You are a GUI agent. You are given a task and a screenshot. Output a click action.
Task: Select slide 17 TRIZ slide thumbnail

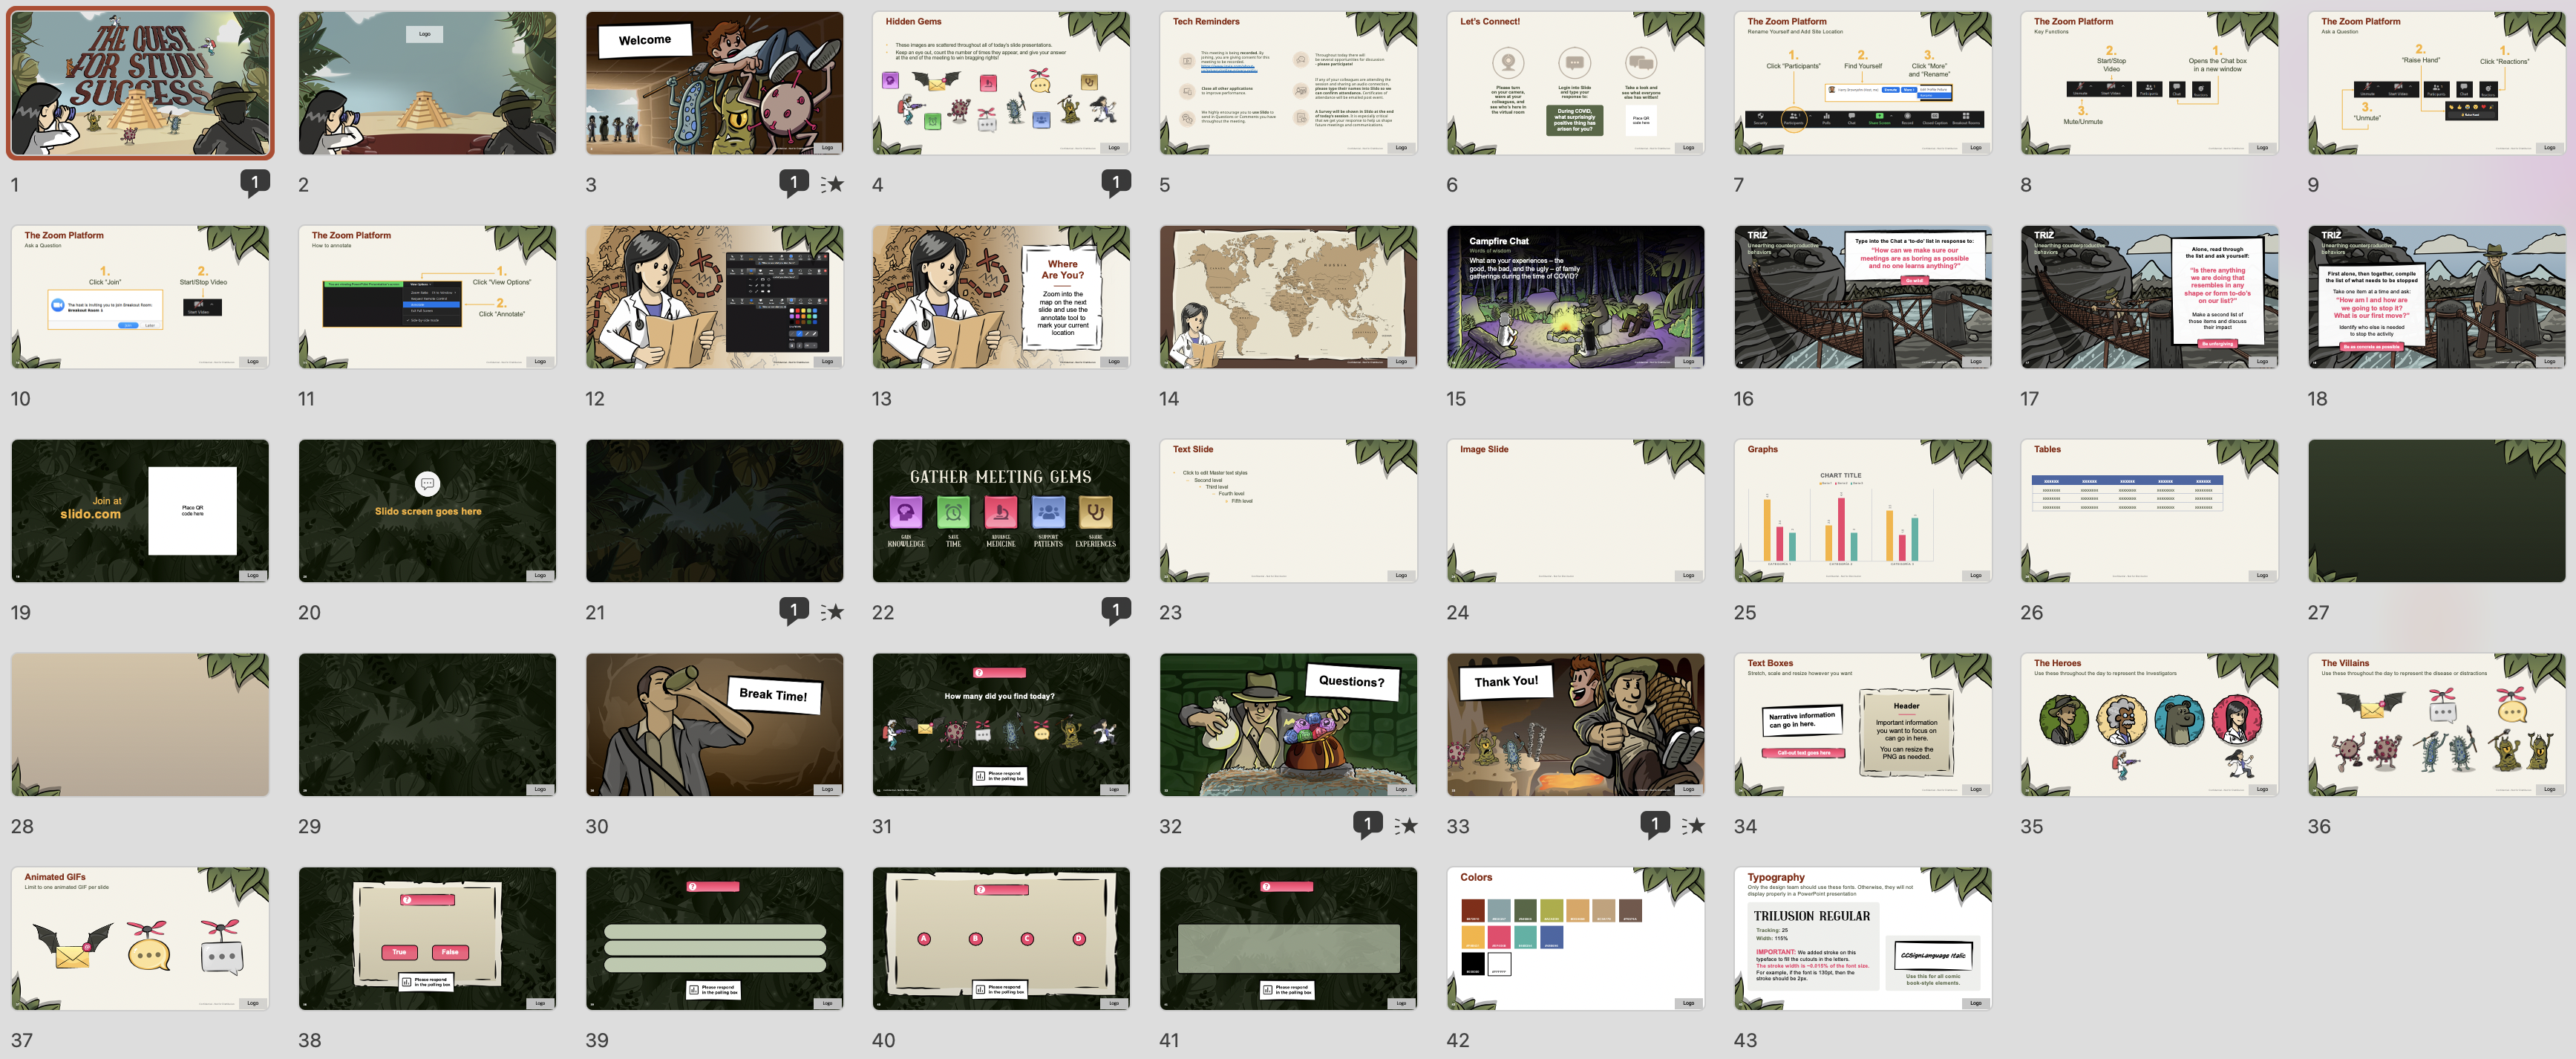click(x=2150, y=297)
